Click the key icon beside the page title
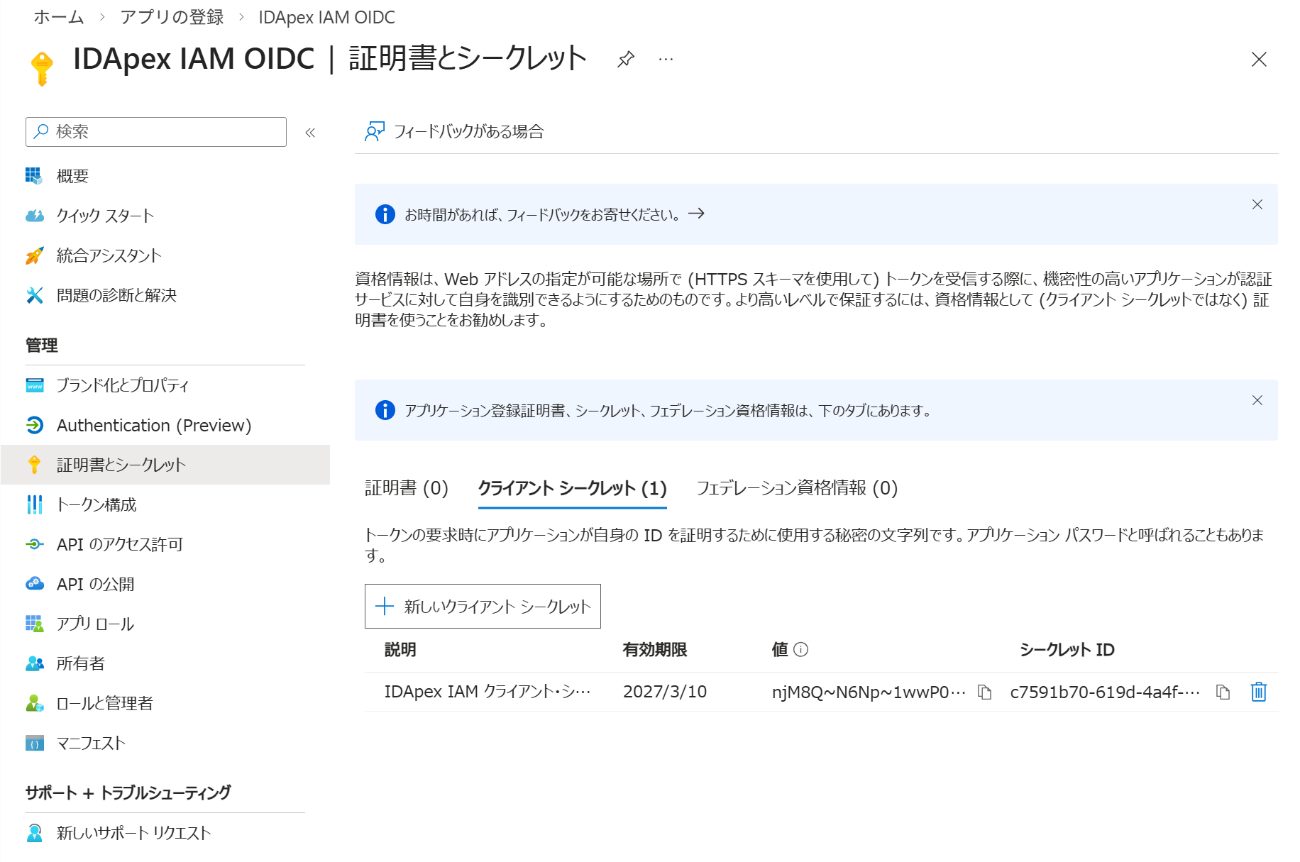Viewport: 1300px width, 862px height. click(41, 68)
